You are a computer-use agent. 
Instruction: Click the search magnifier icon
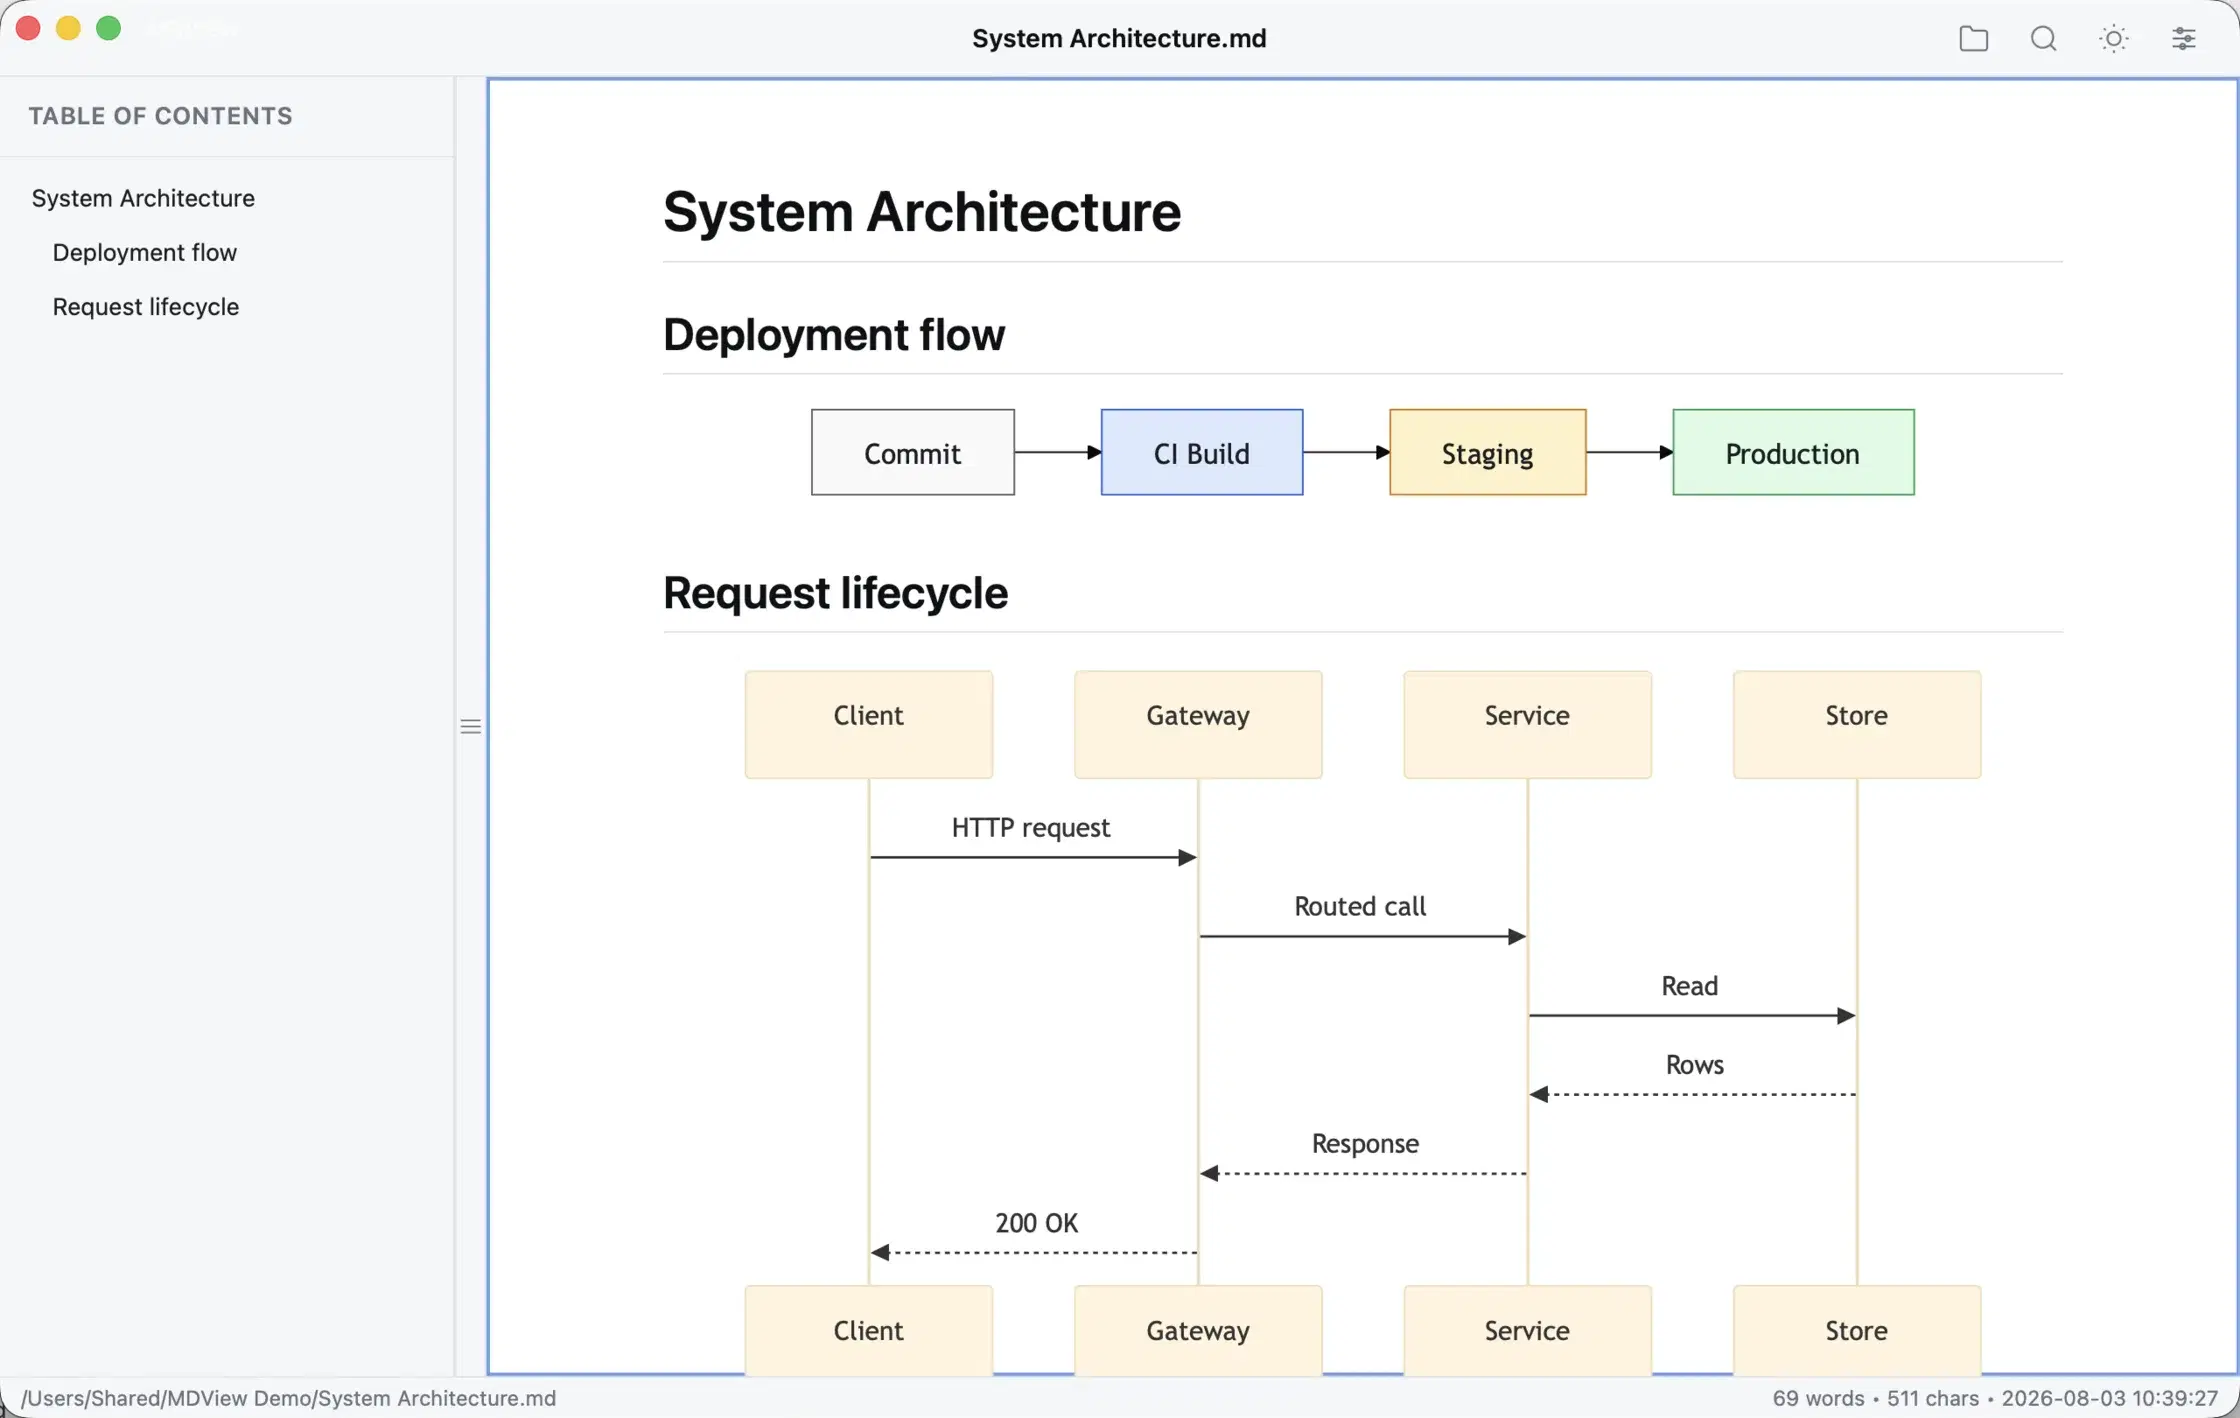coord(2043,39)
